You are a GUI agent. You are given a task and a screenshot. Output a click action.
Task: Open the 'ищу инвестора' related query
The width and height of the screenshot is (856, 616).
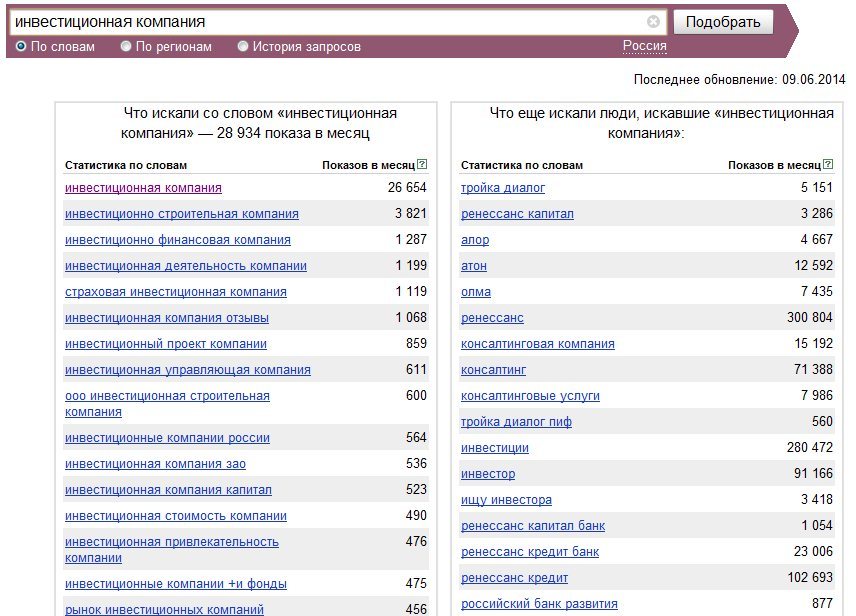click(506, 500)
